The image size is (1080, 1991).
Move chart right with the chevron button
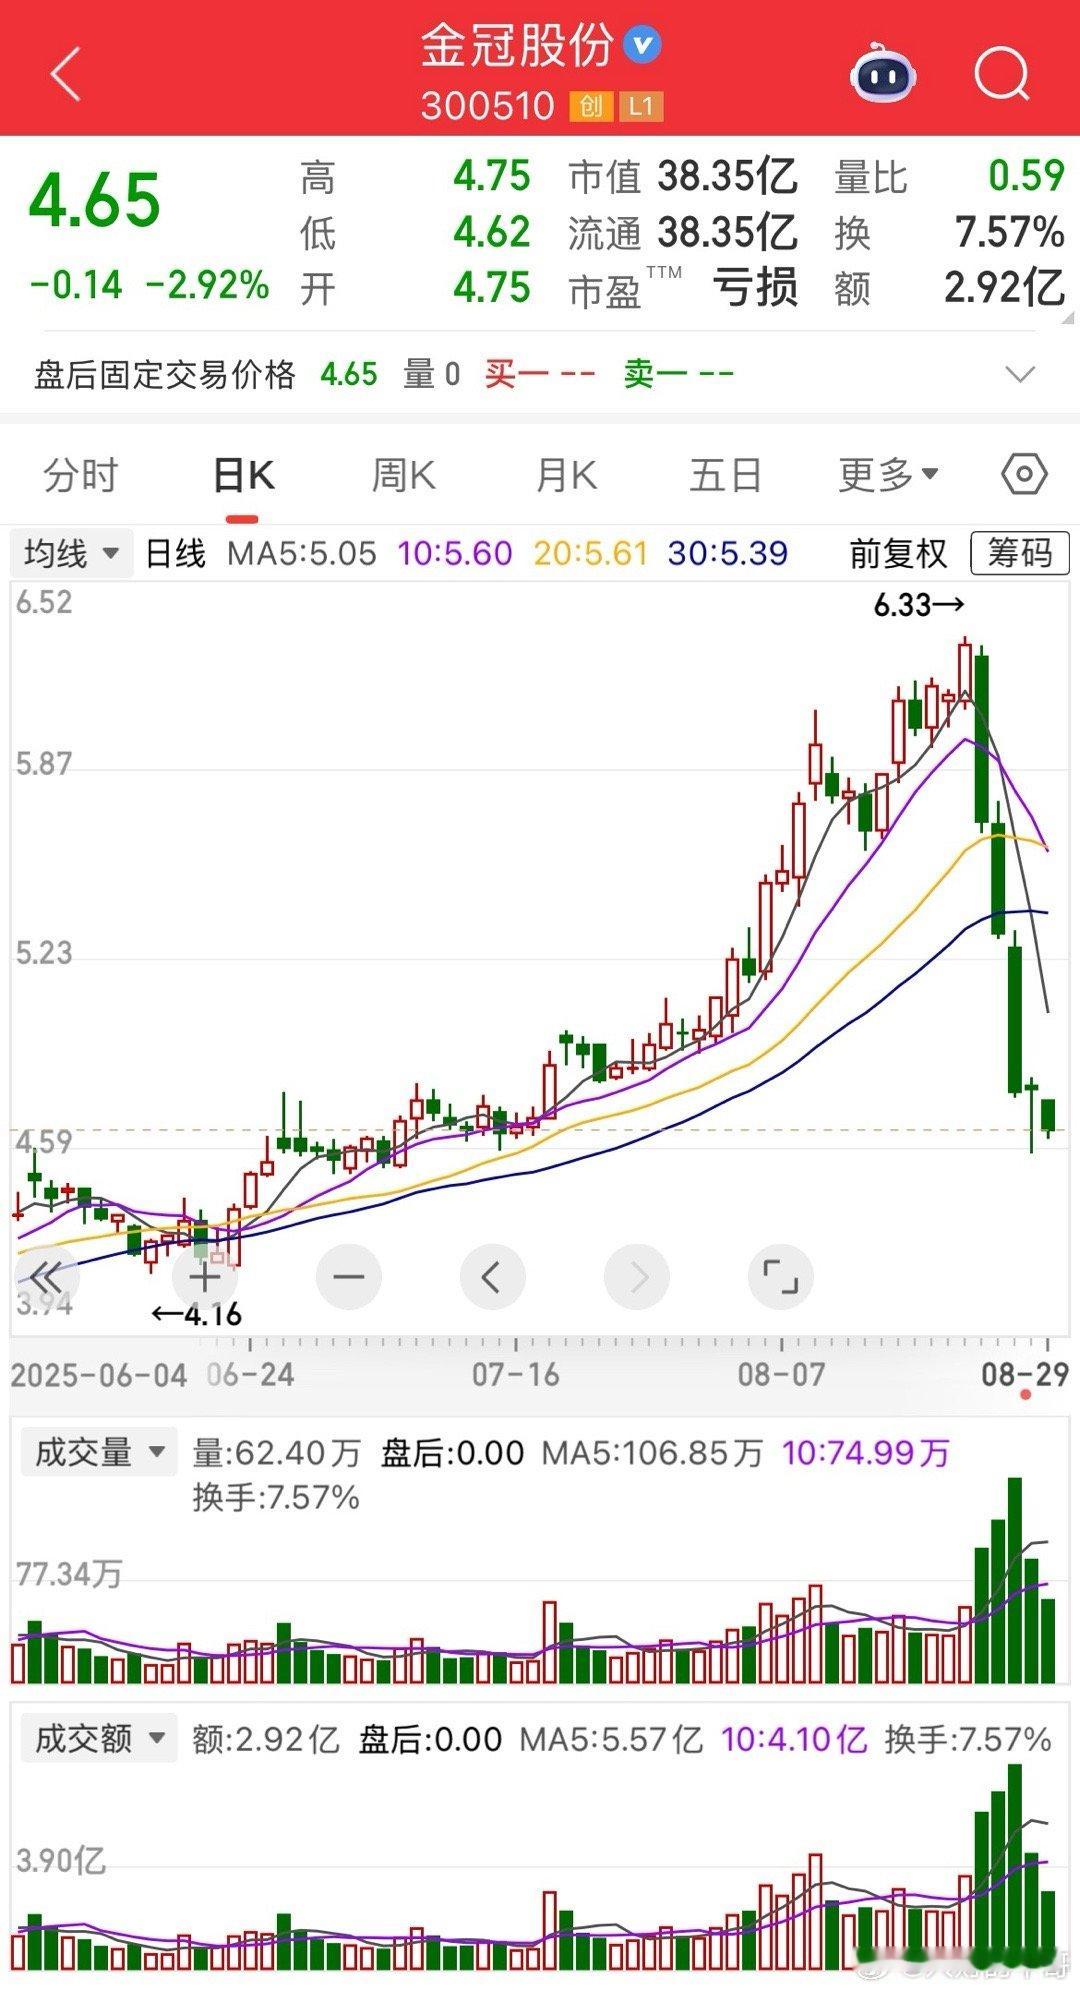point(637,1277)
